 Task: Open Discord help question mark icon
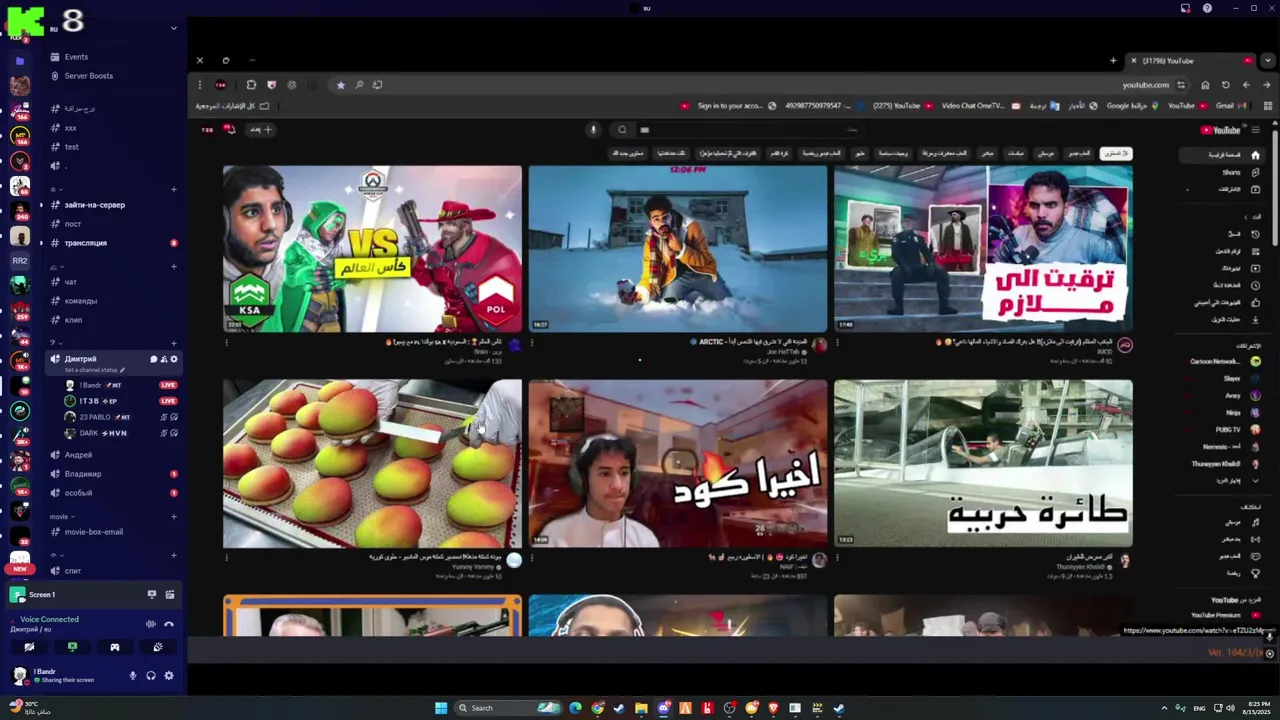[1207, 8]
